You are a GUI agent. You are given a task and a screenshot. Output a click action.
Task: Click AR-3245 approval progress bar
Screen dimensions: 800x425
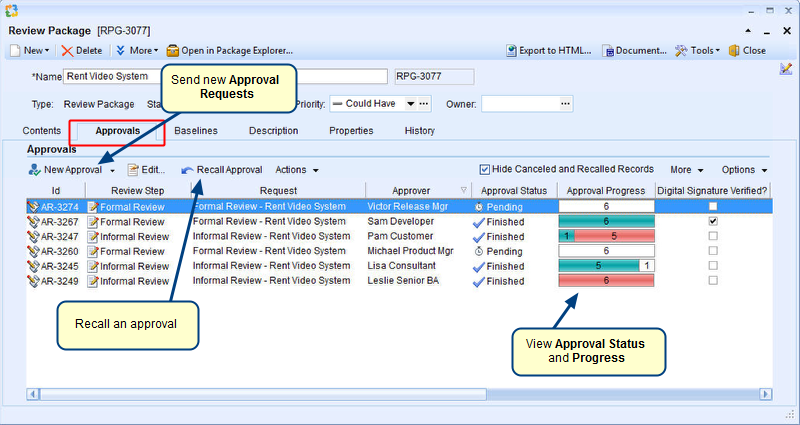(605, 266)
